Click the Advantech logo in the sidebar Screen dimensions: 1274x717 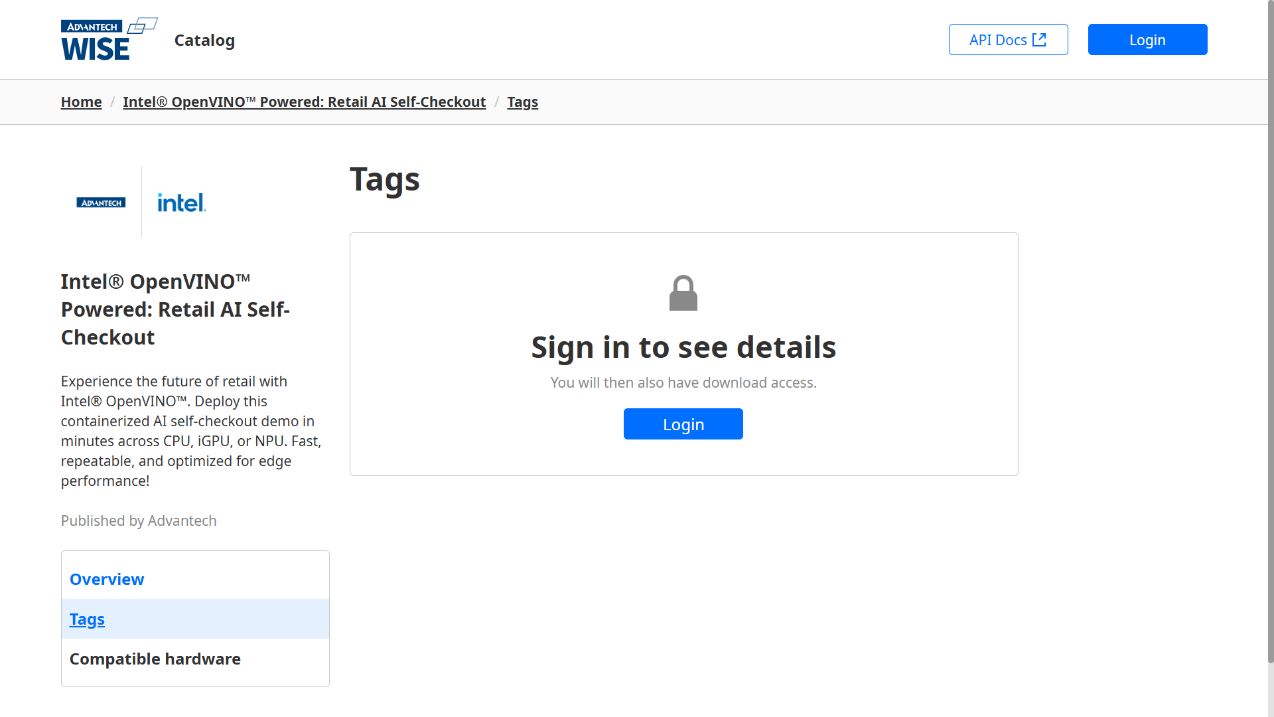[101, 202]
